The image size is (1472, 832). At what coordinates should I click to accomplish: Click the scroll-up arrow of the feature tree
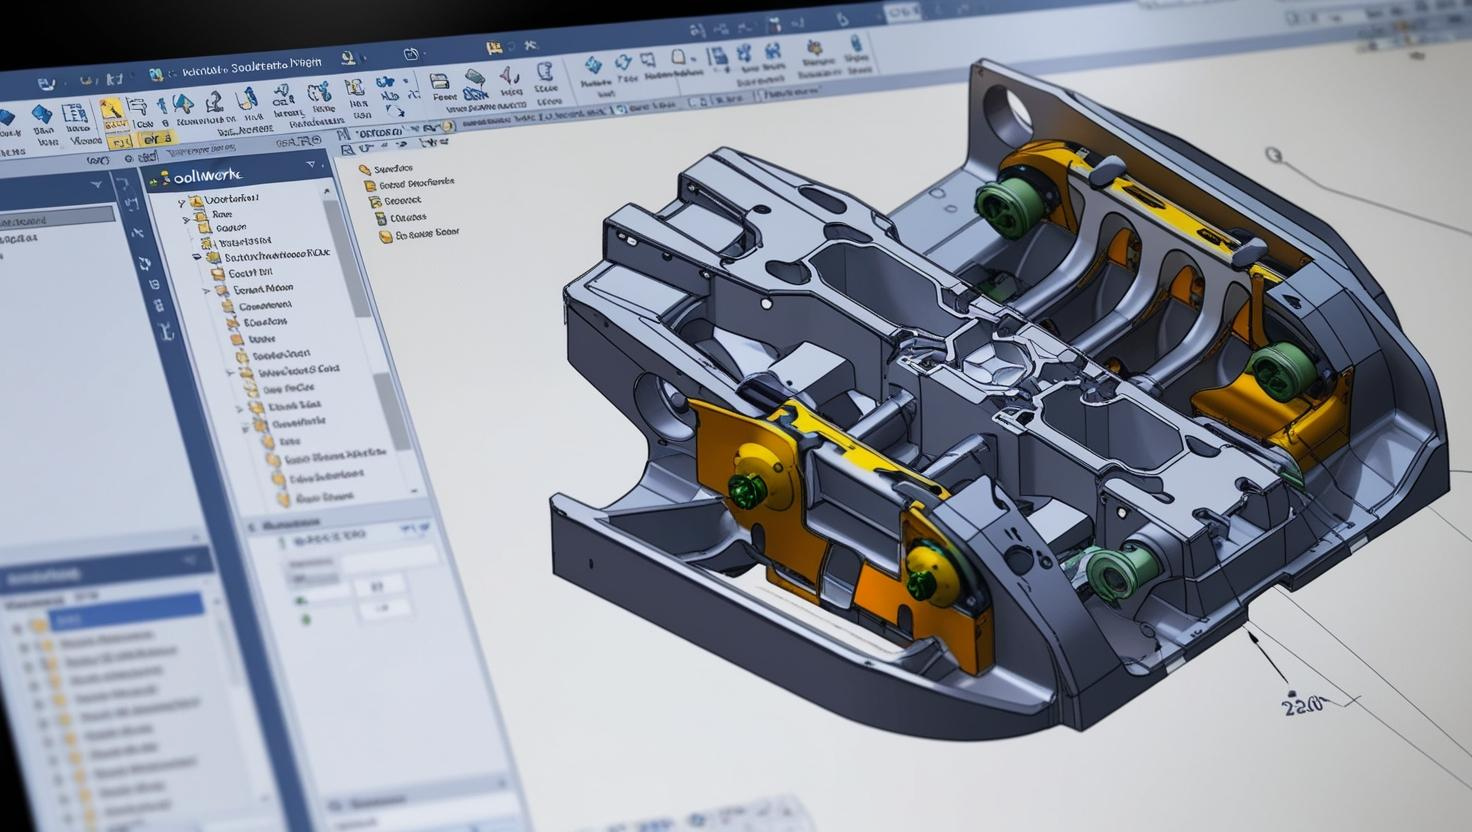pos(326,190)
